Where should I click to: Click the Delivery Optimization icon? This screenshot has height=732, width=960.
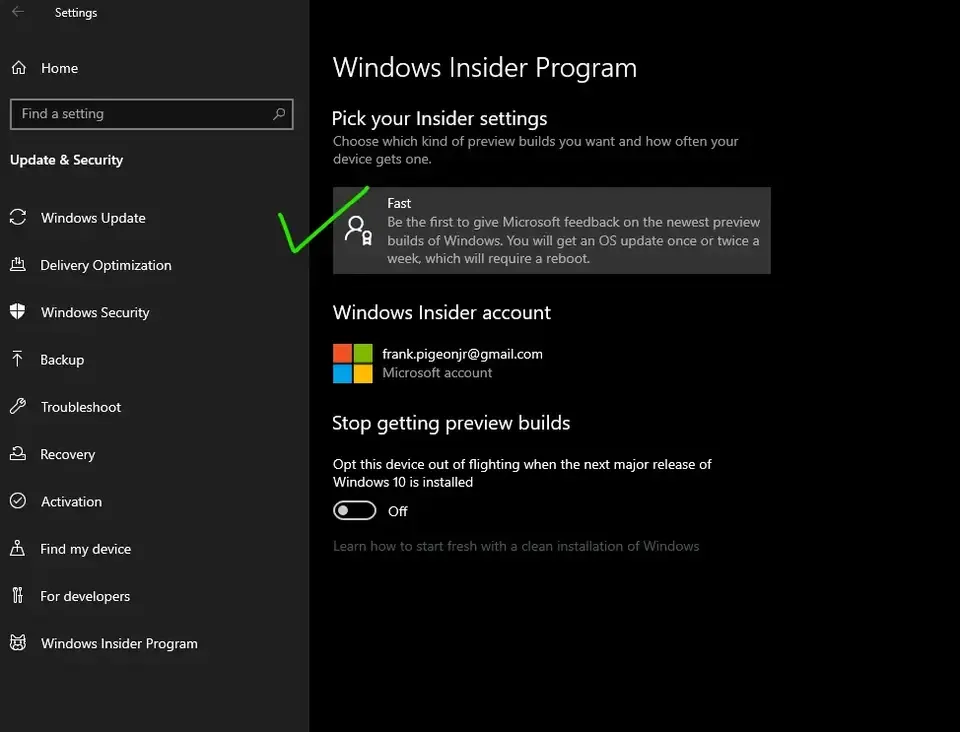pyautogui.click(x=18, y=265)
